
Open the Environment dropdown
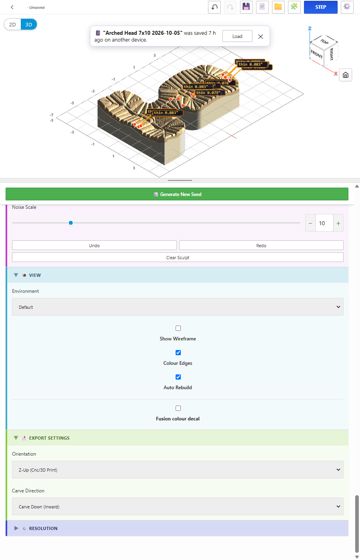coord(178,307)
